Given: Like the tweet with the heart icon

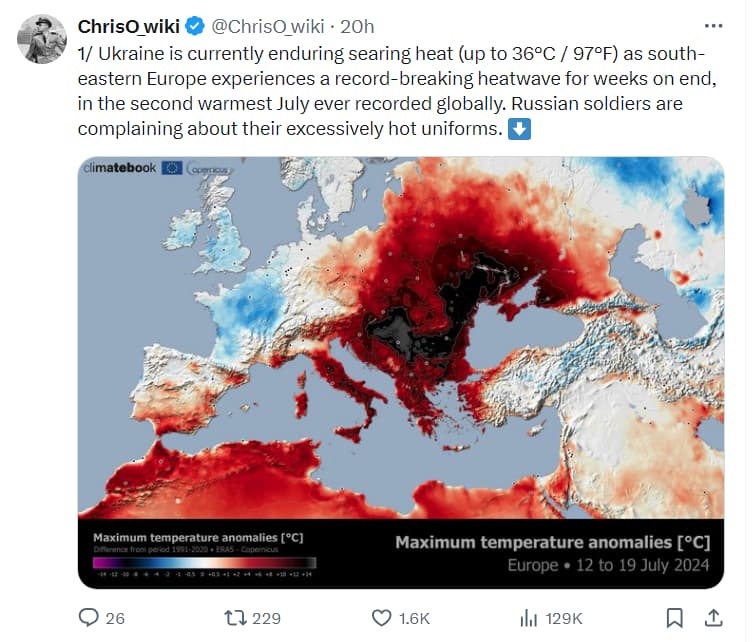Looking at the screenshot, I should coord(380,617).
